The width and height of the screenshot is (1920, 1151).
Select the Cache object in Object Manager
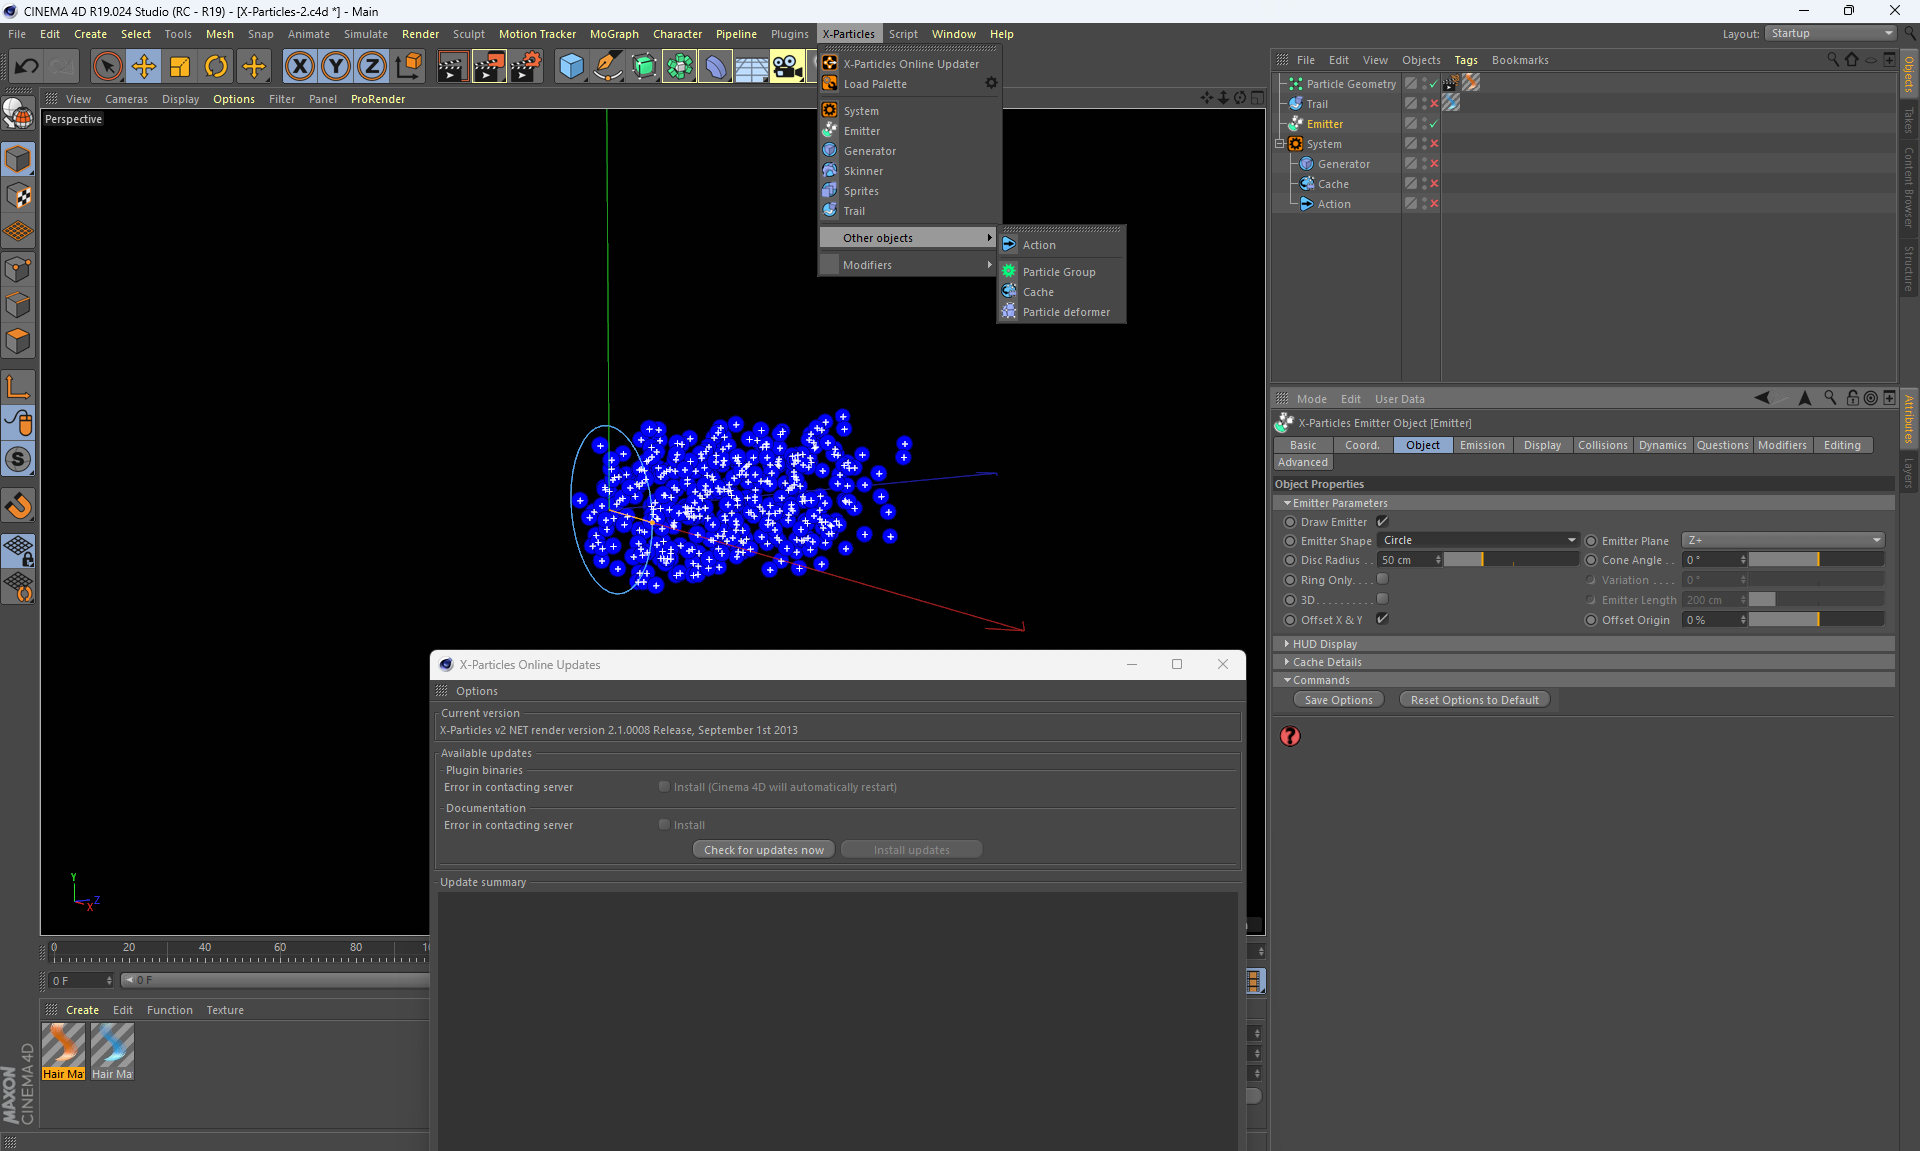(x=1333, y=184)
